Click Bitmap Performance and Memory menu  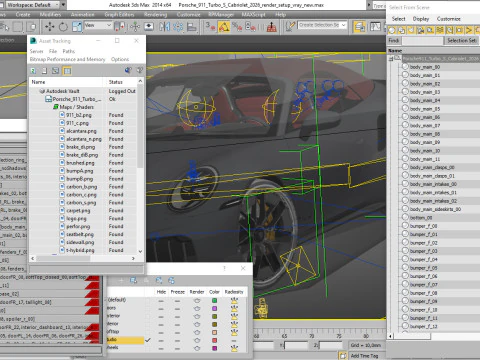coord(67,59)
